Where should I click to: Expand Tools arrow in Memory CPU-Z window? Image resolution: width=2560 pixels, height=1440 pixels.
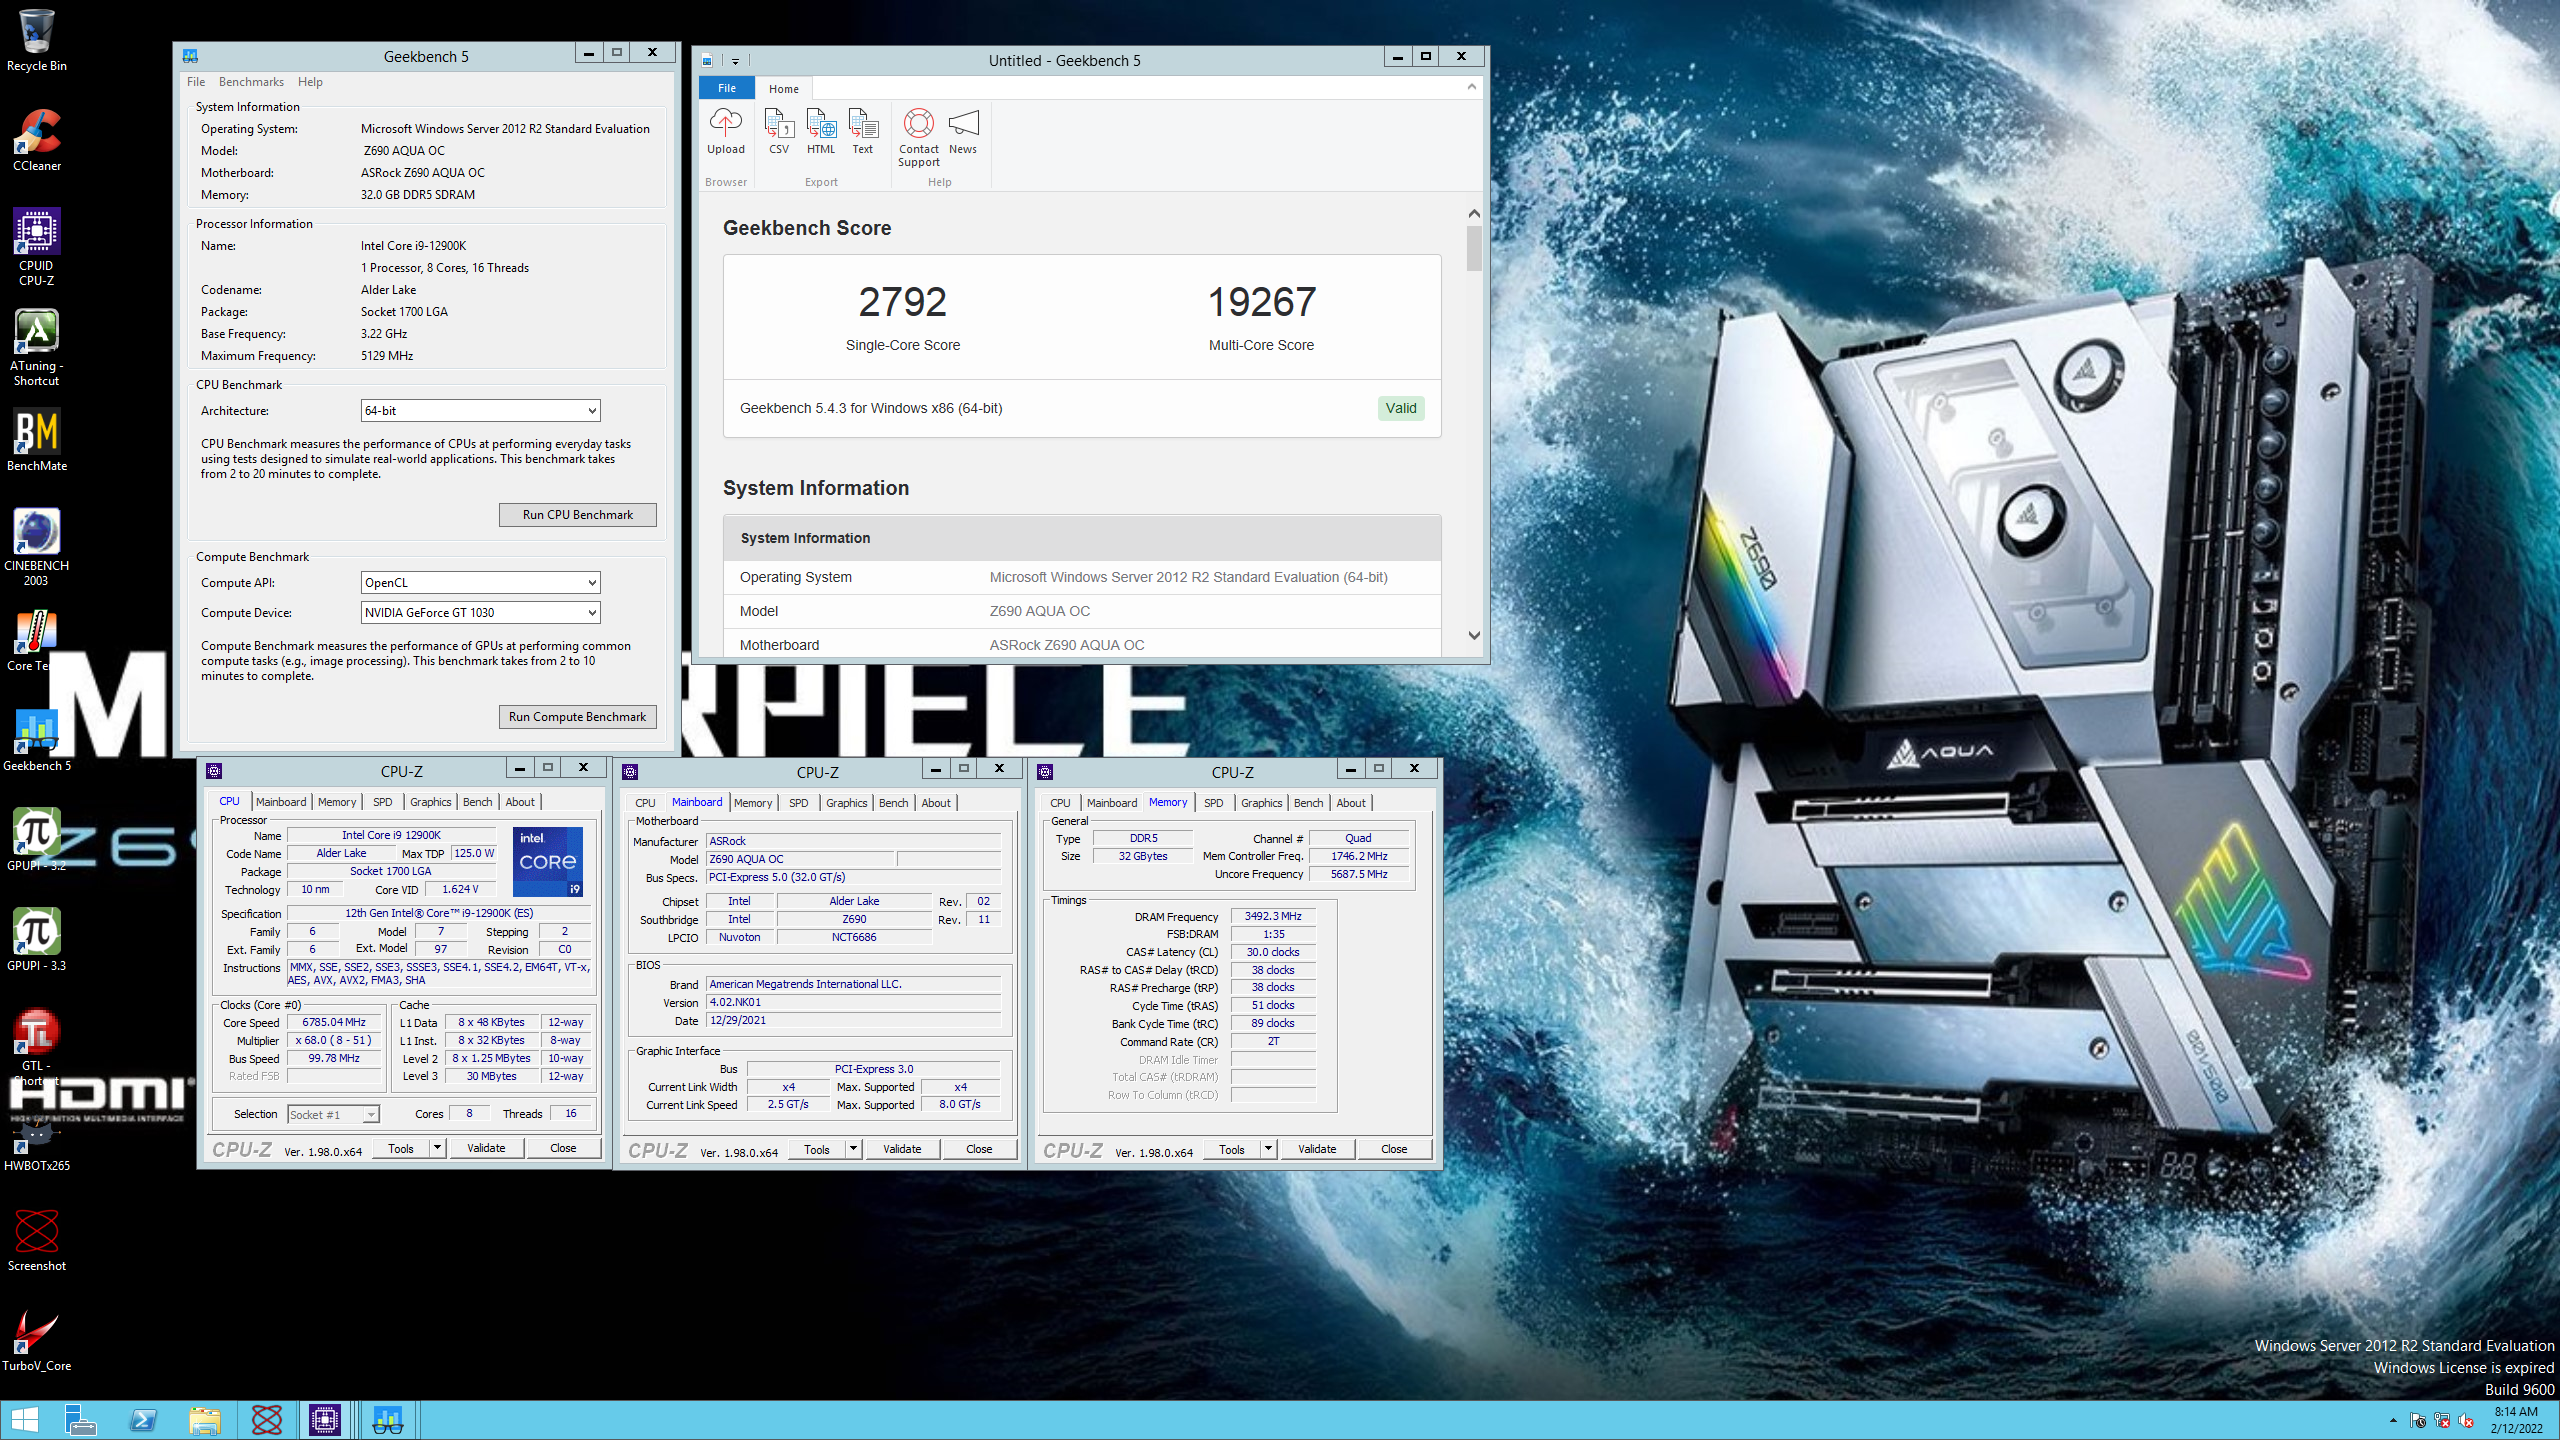1268,1149
